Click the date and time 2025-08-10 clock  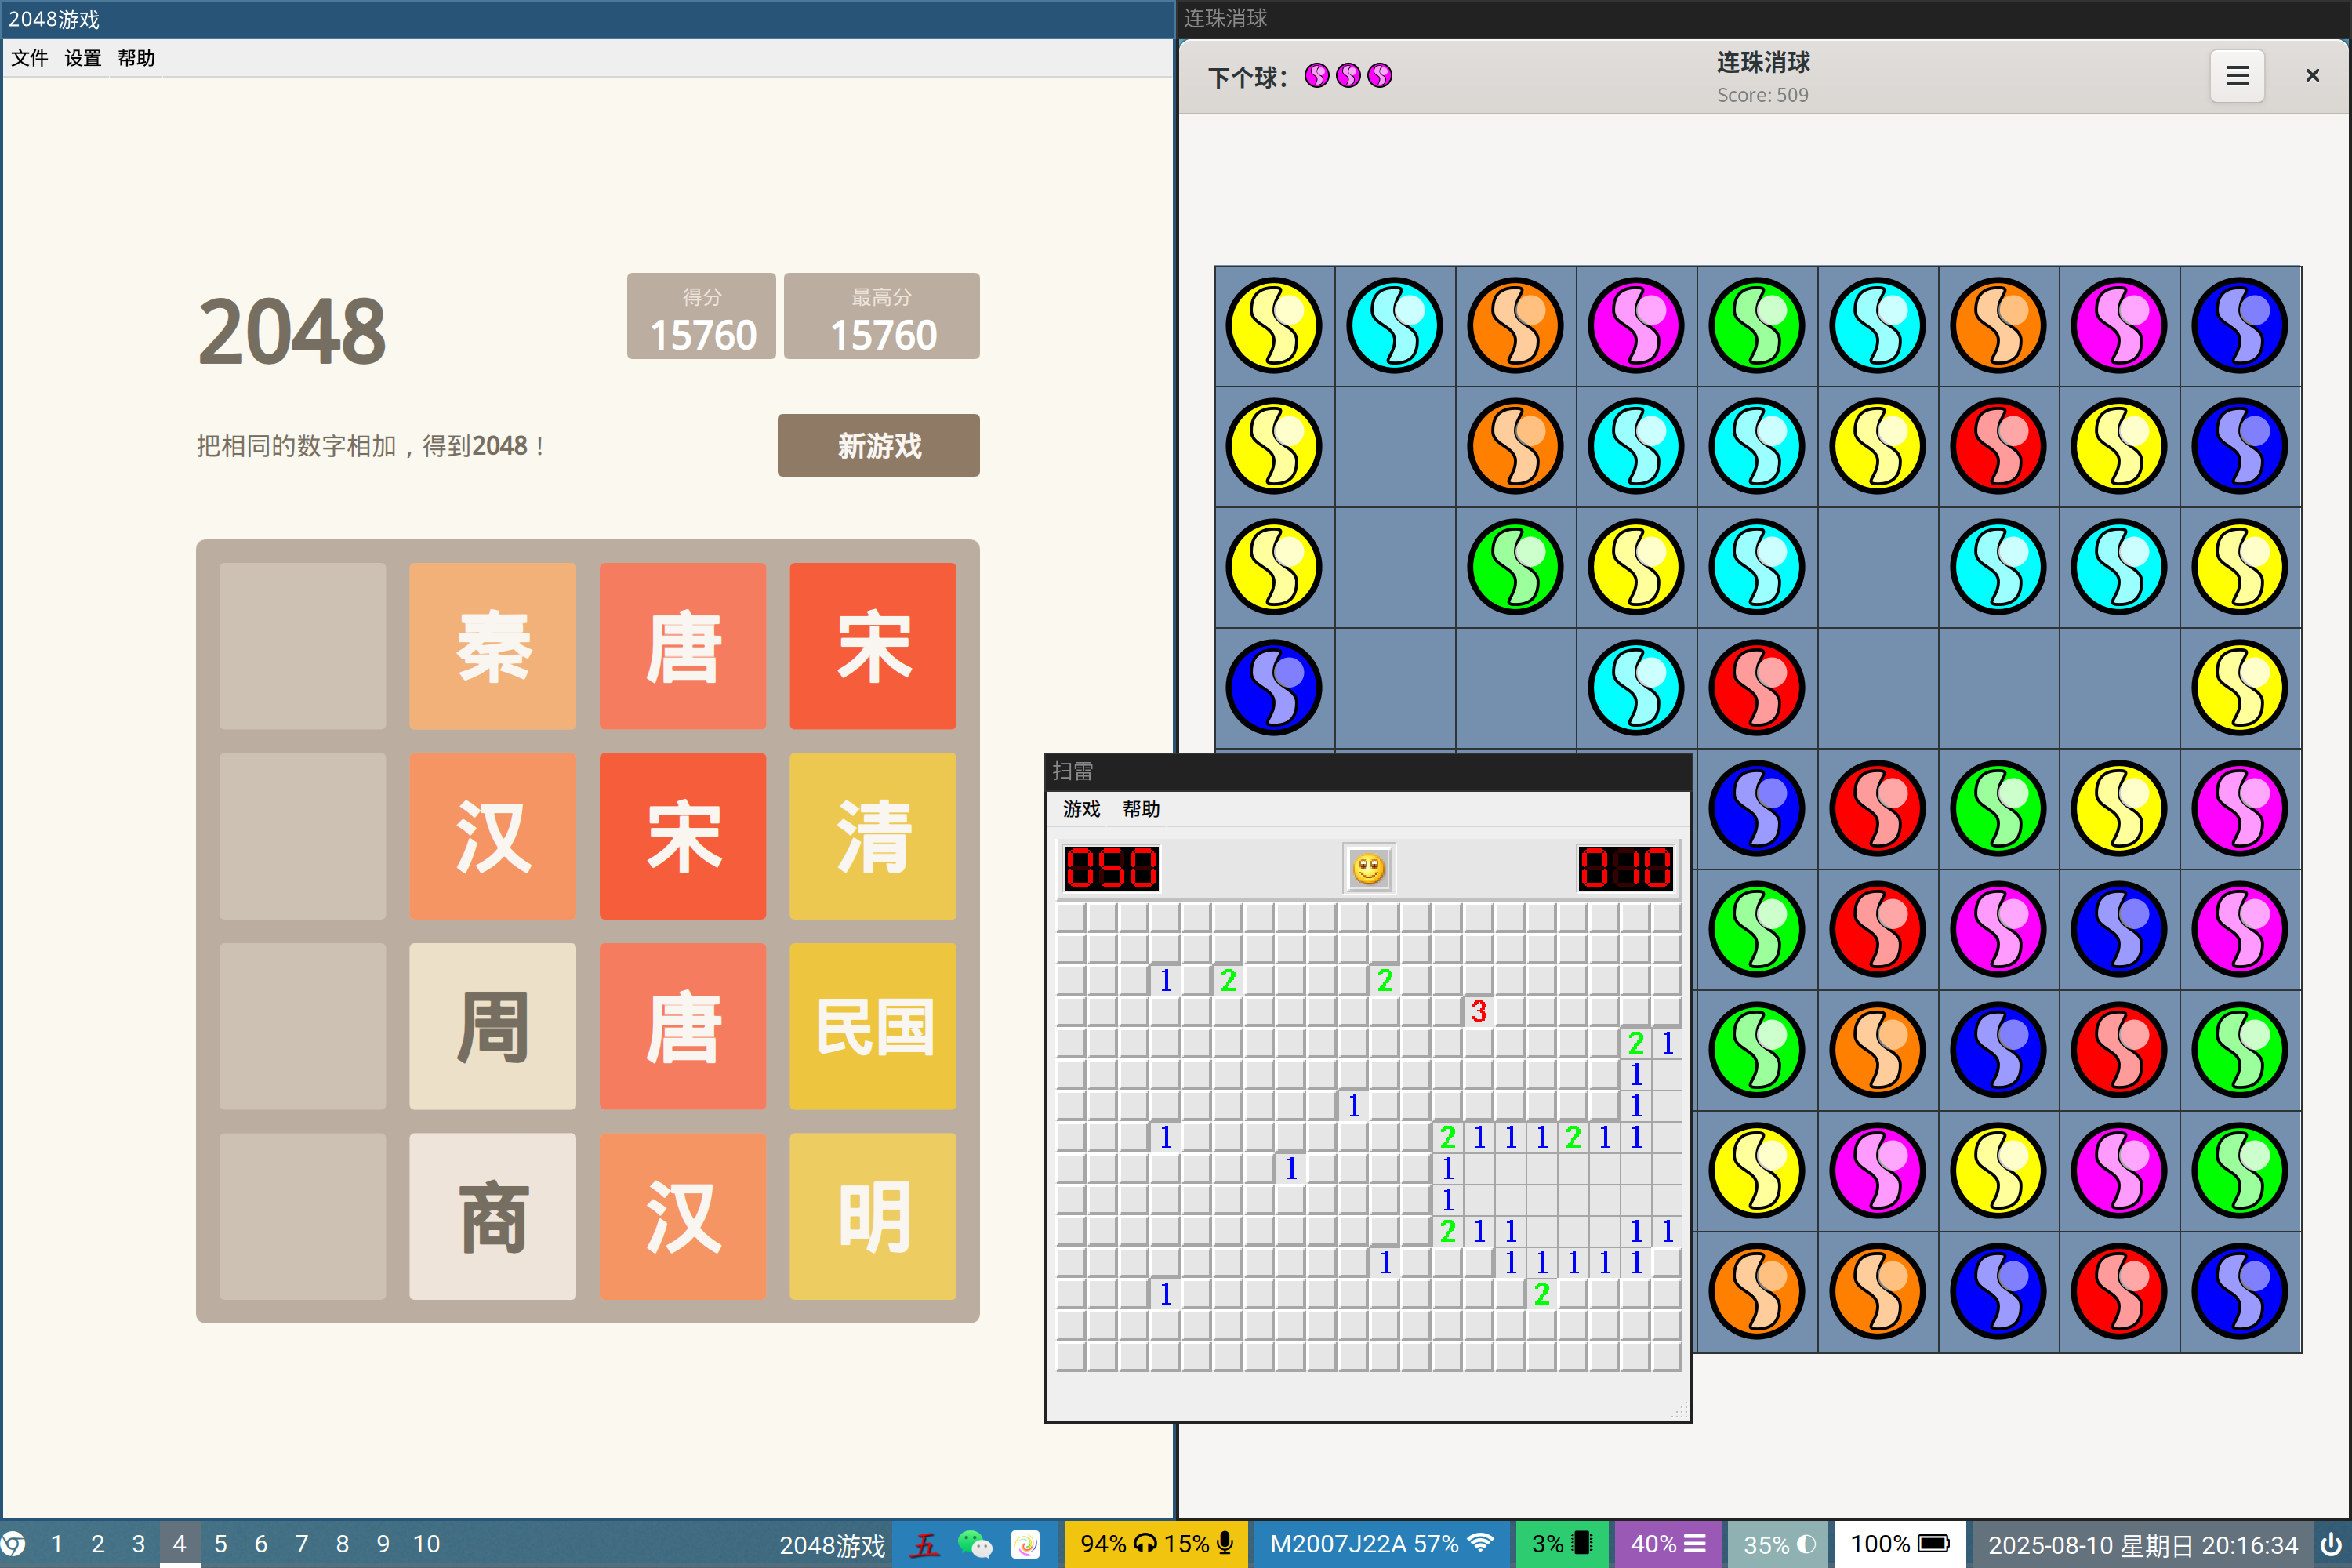pos(2142,1544)
